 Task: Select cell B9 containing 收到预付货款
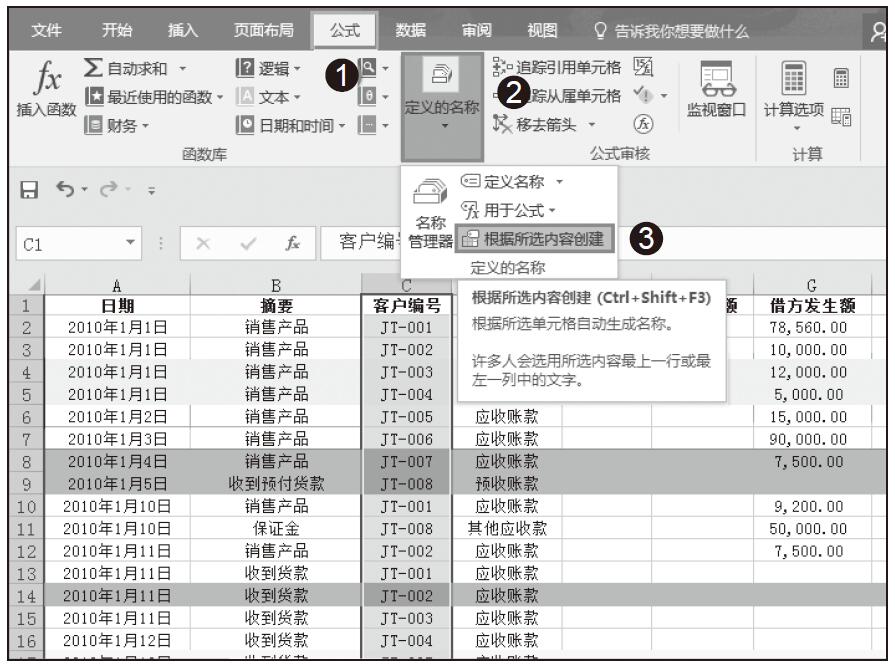click(274, 485)
